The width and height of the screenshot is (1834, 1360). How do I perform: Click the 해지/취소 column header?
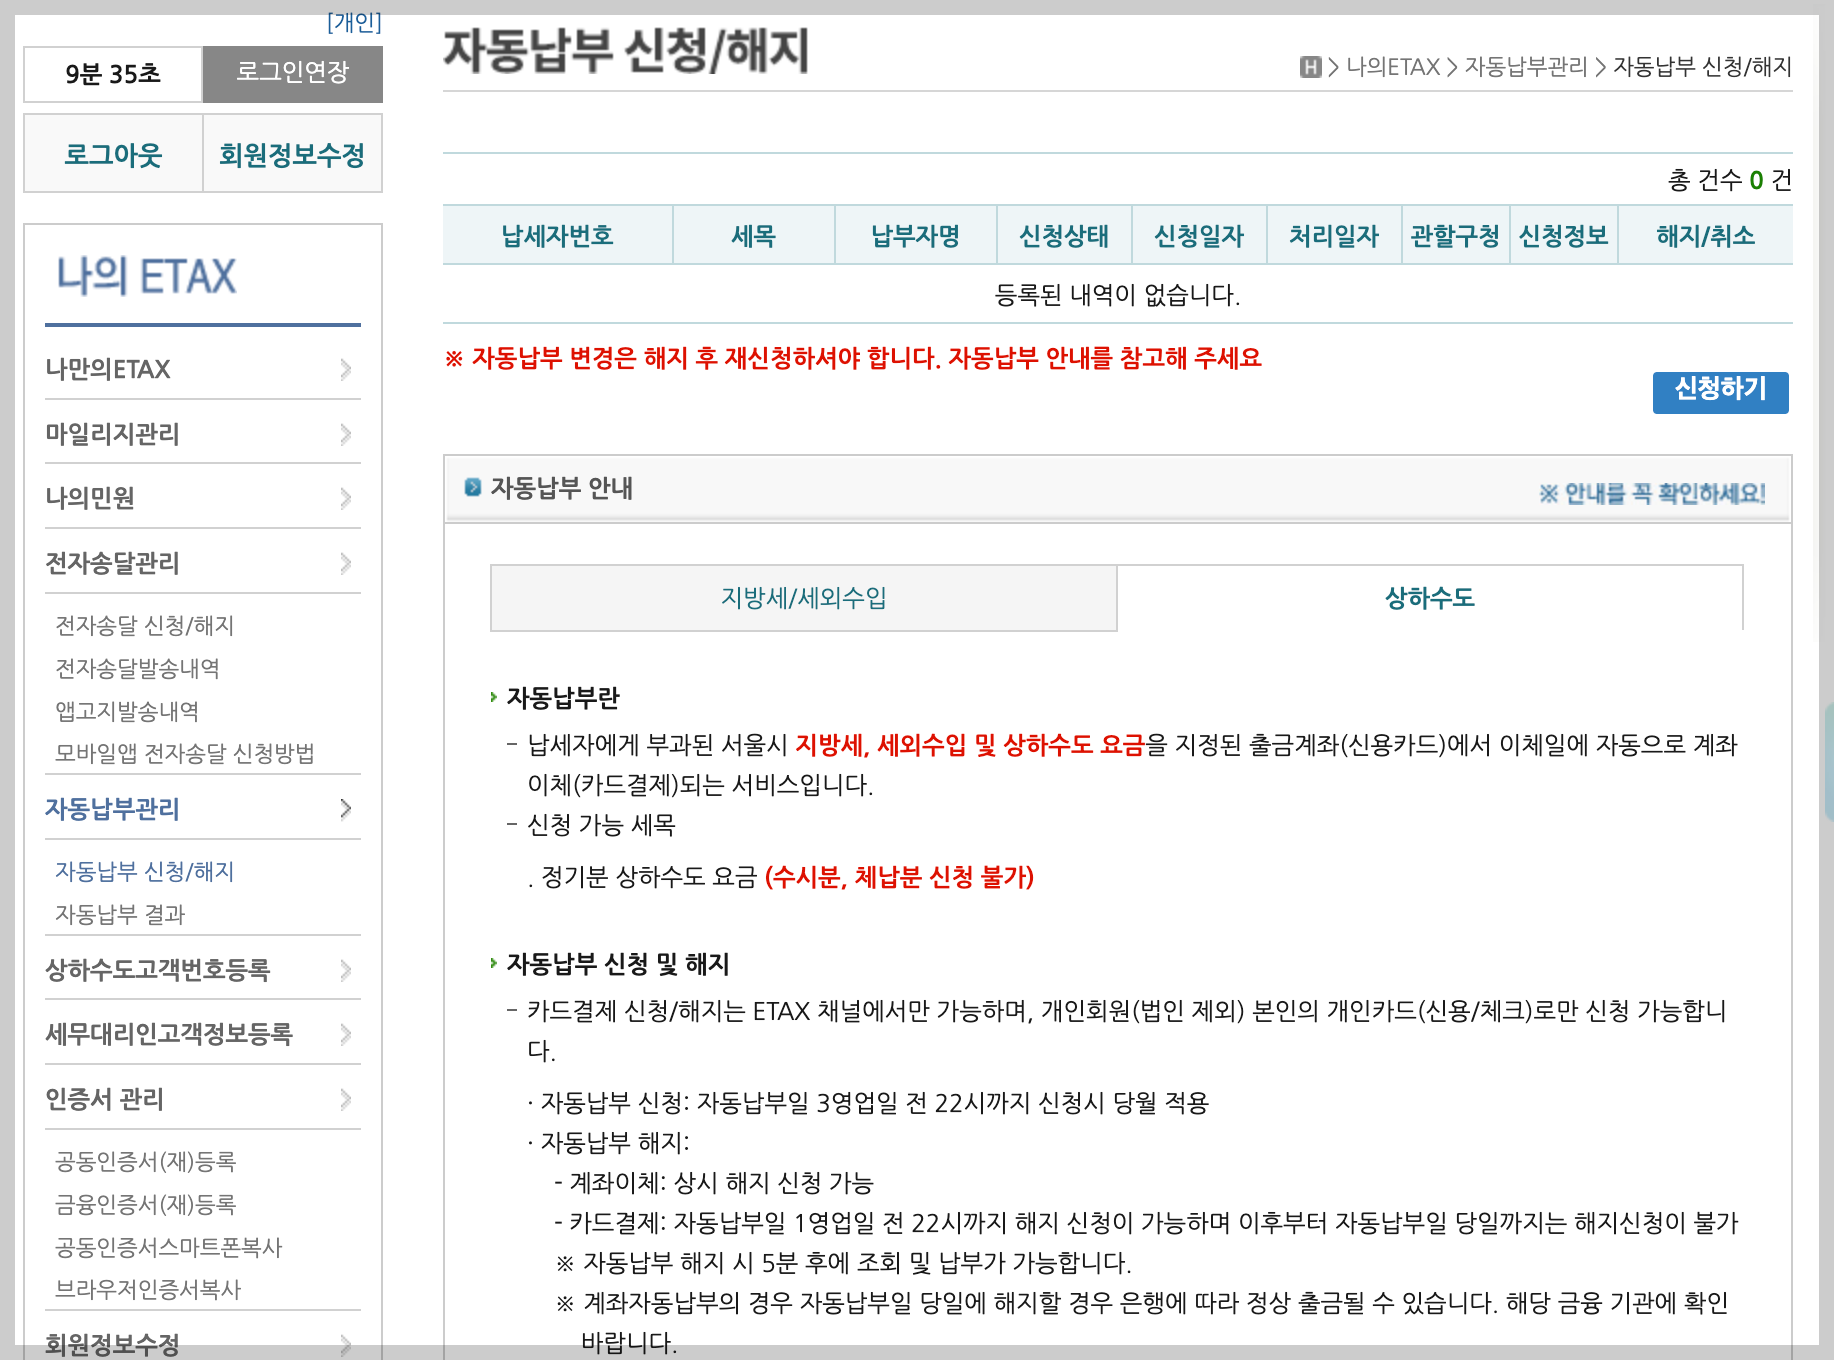coord(1706,236)
